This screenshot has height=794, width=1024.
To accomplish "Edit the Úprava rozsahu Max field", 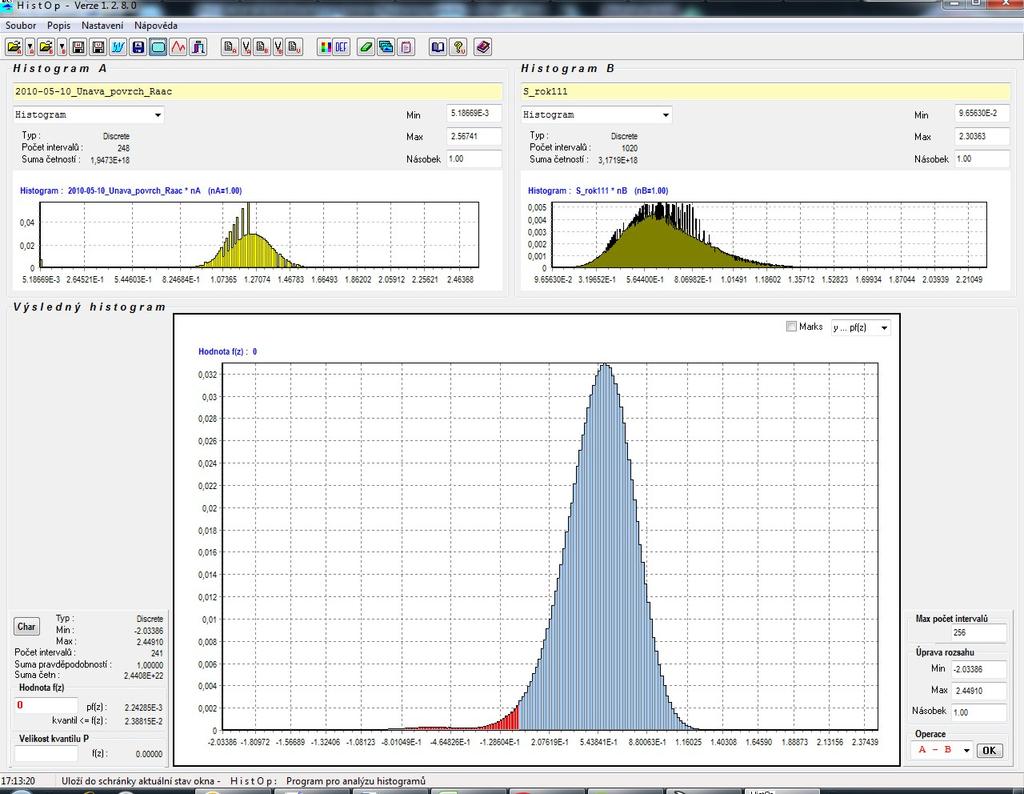I will point(978,691).
